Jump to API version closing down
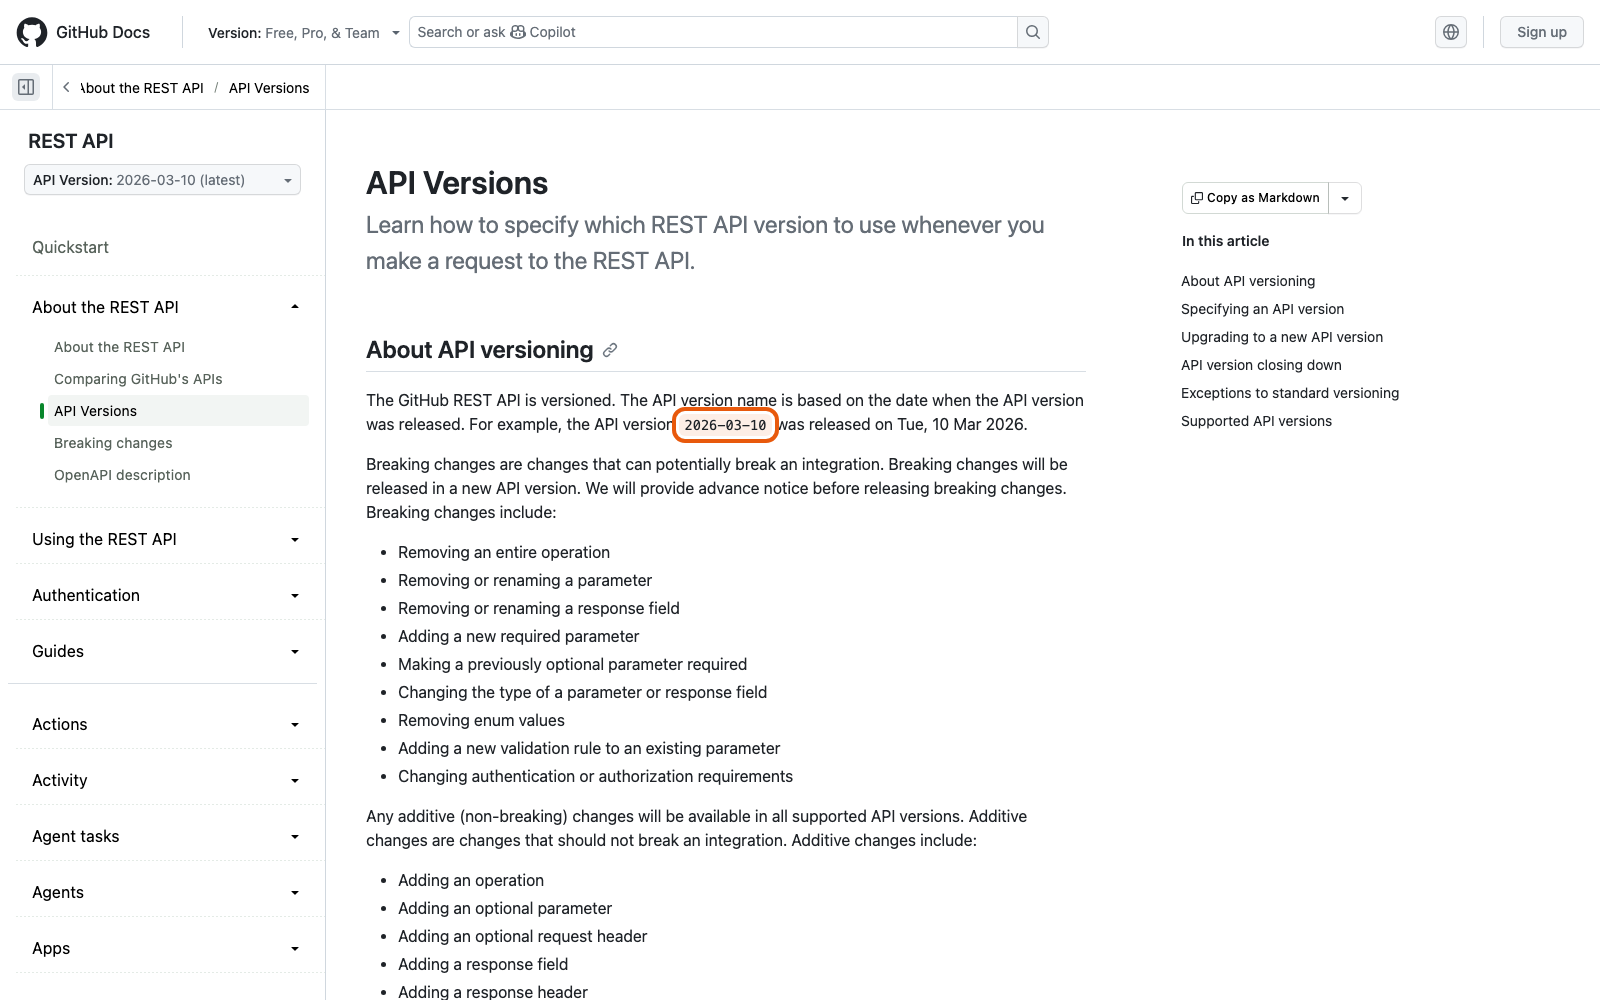Viewport: 1600px width, 1000px height. [1261, 365]
